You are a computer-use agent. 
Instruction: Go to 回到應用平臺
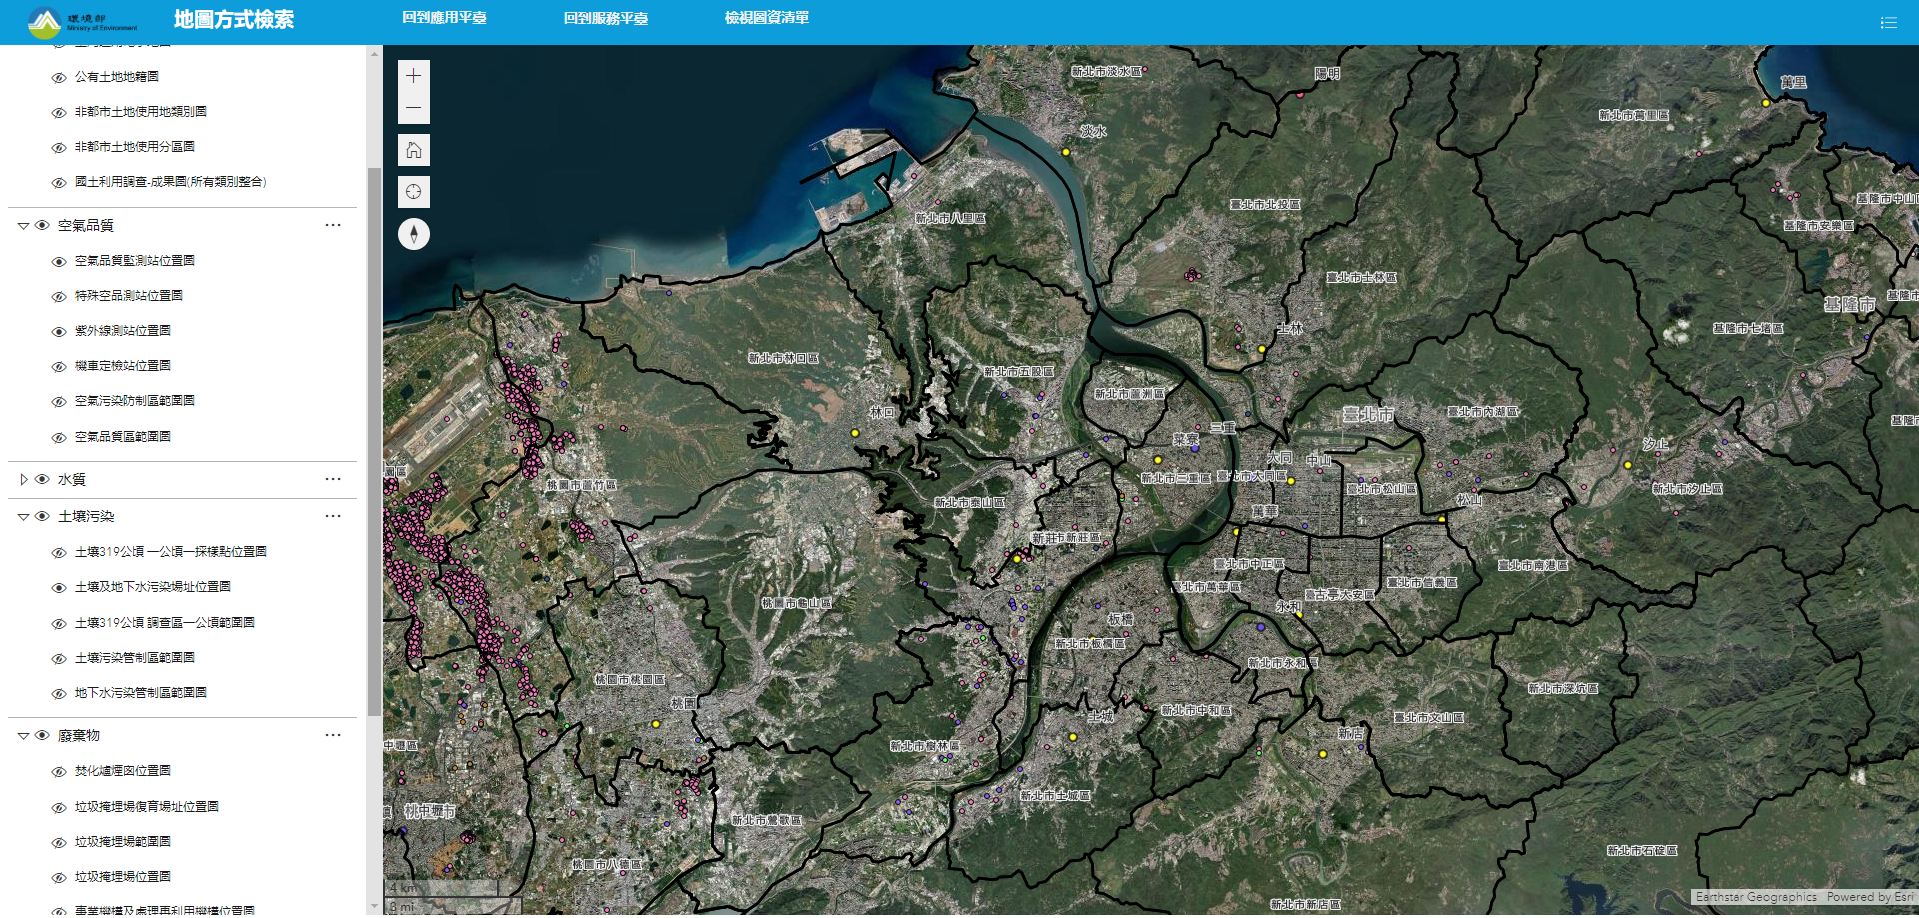point(444,18)
